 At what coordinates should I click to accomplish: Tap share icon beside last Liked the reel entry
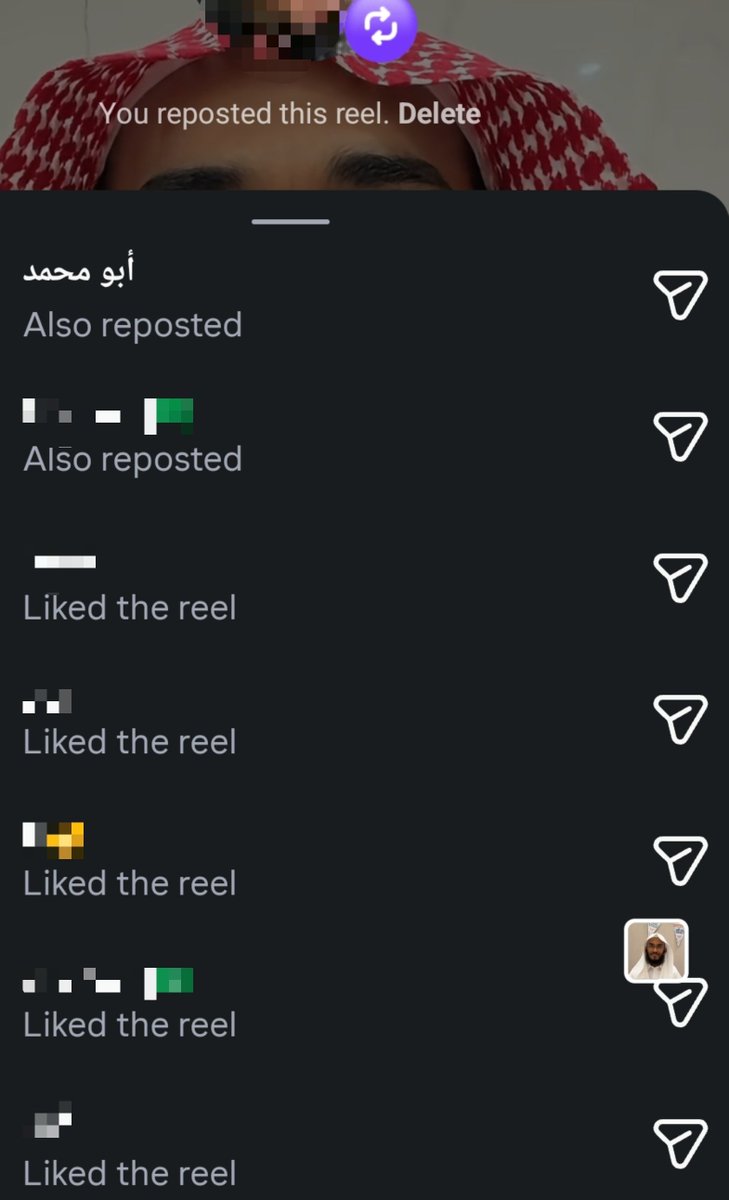(680, 1143)
